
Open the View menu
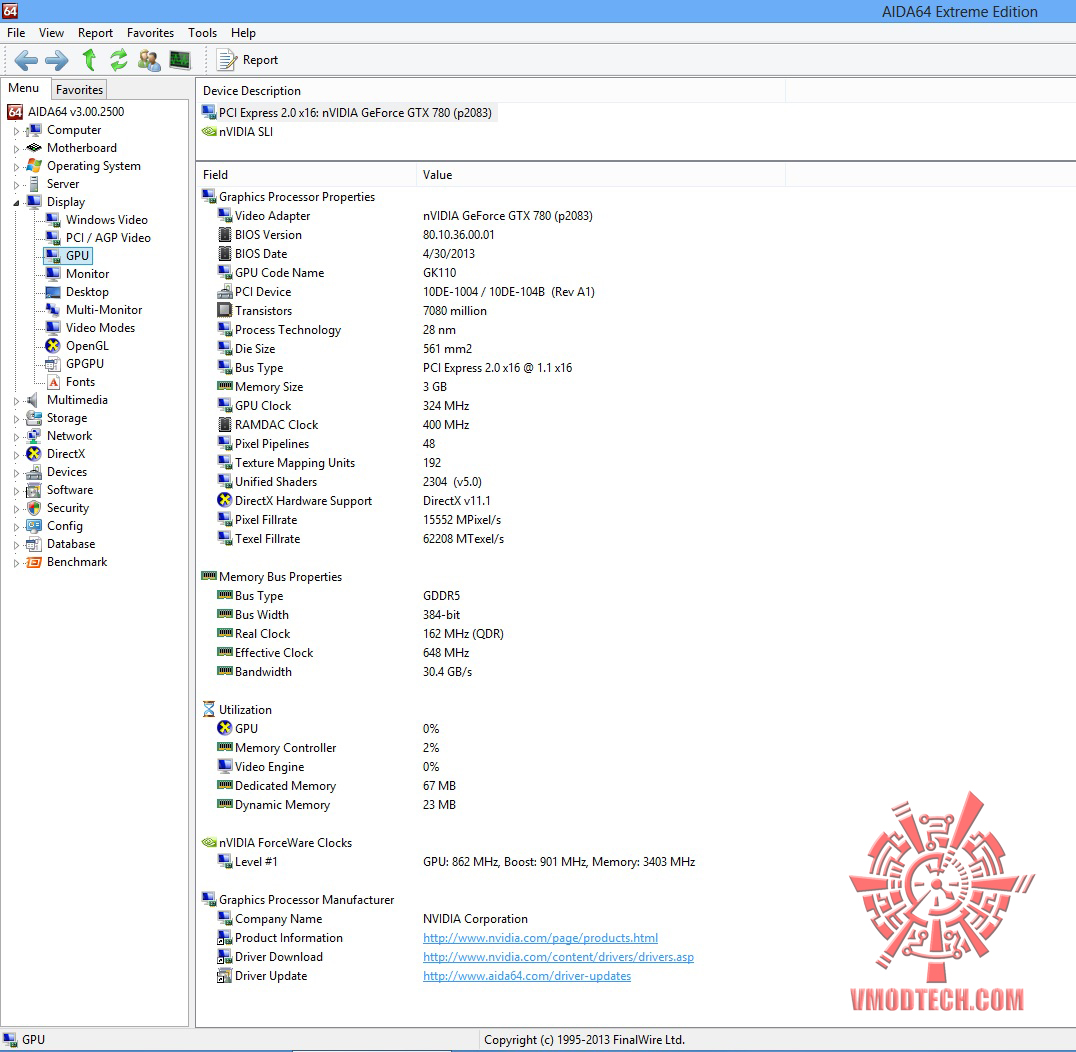[51, 33]
